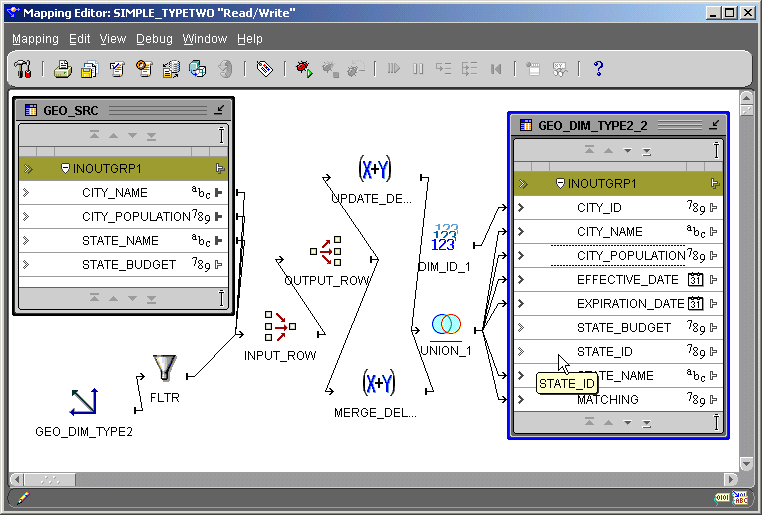Image resolution: width=762 pixels, height=515 pixels.
Task: Select the FLTR filter funnel icon
Action: click(x=165, y=368)
